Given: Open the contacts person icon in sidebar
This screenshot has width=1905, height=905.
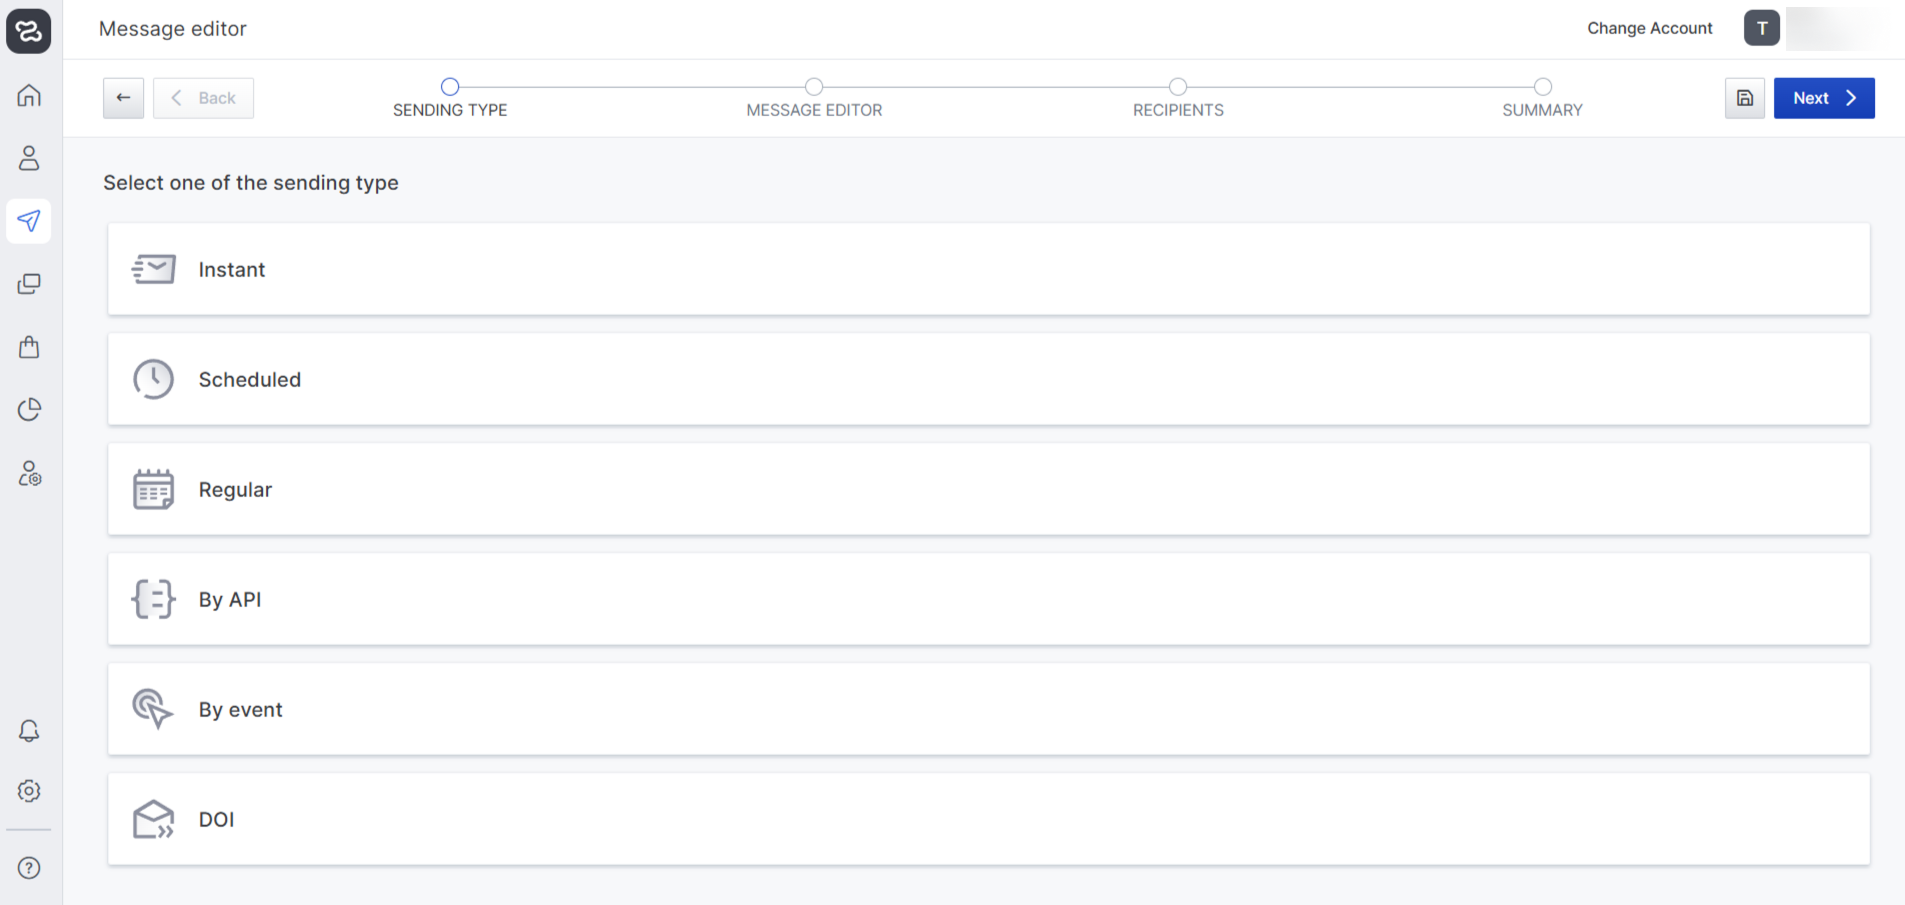Looking at the screenshot, I should point(29,158).
